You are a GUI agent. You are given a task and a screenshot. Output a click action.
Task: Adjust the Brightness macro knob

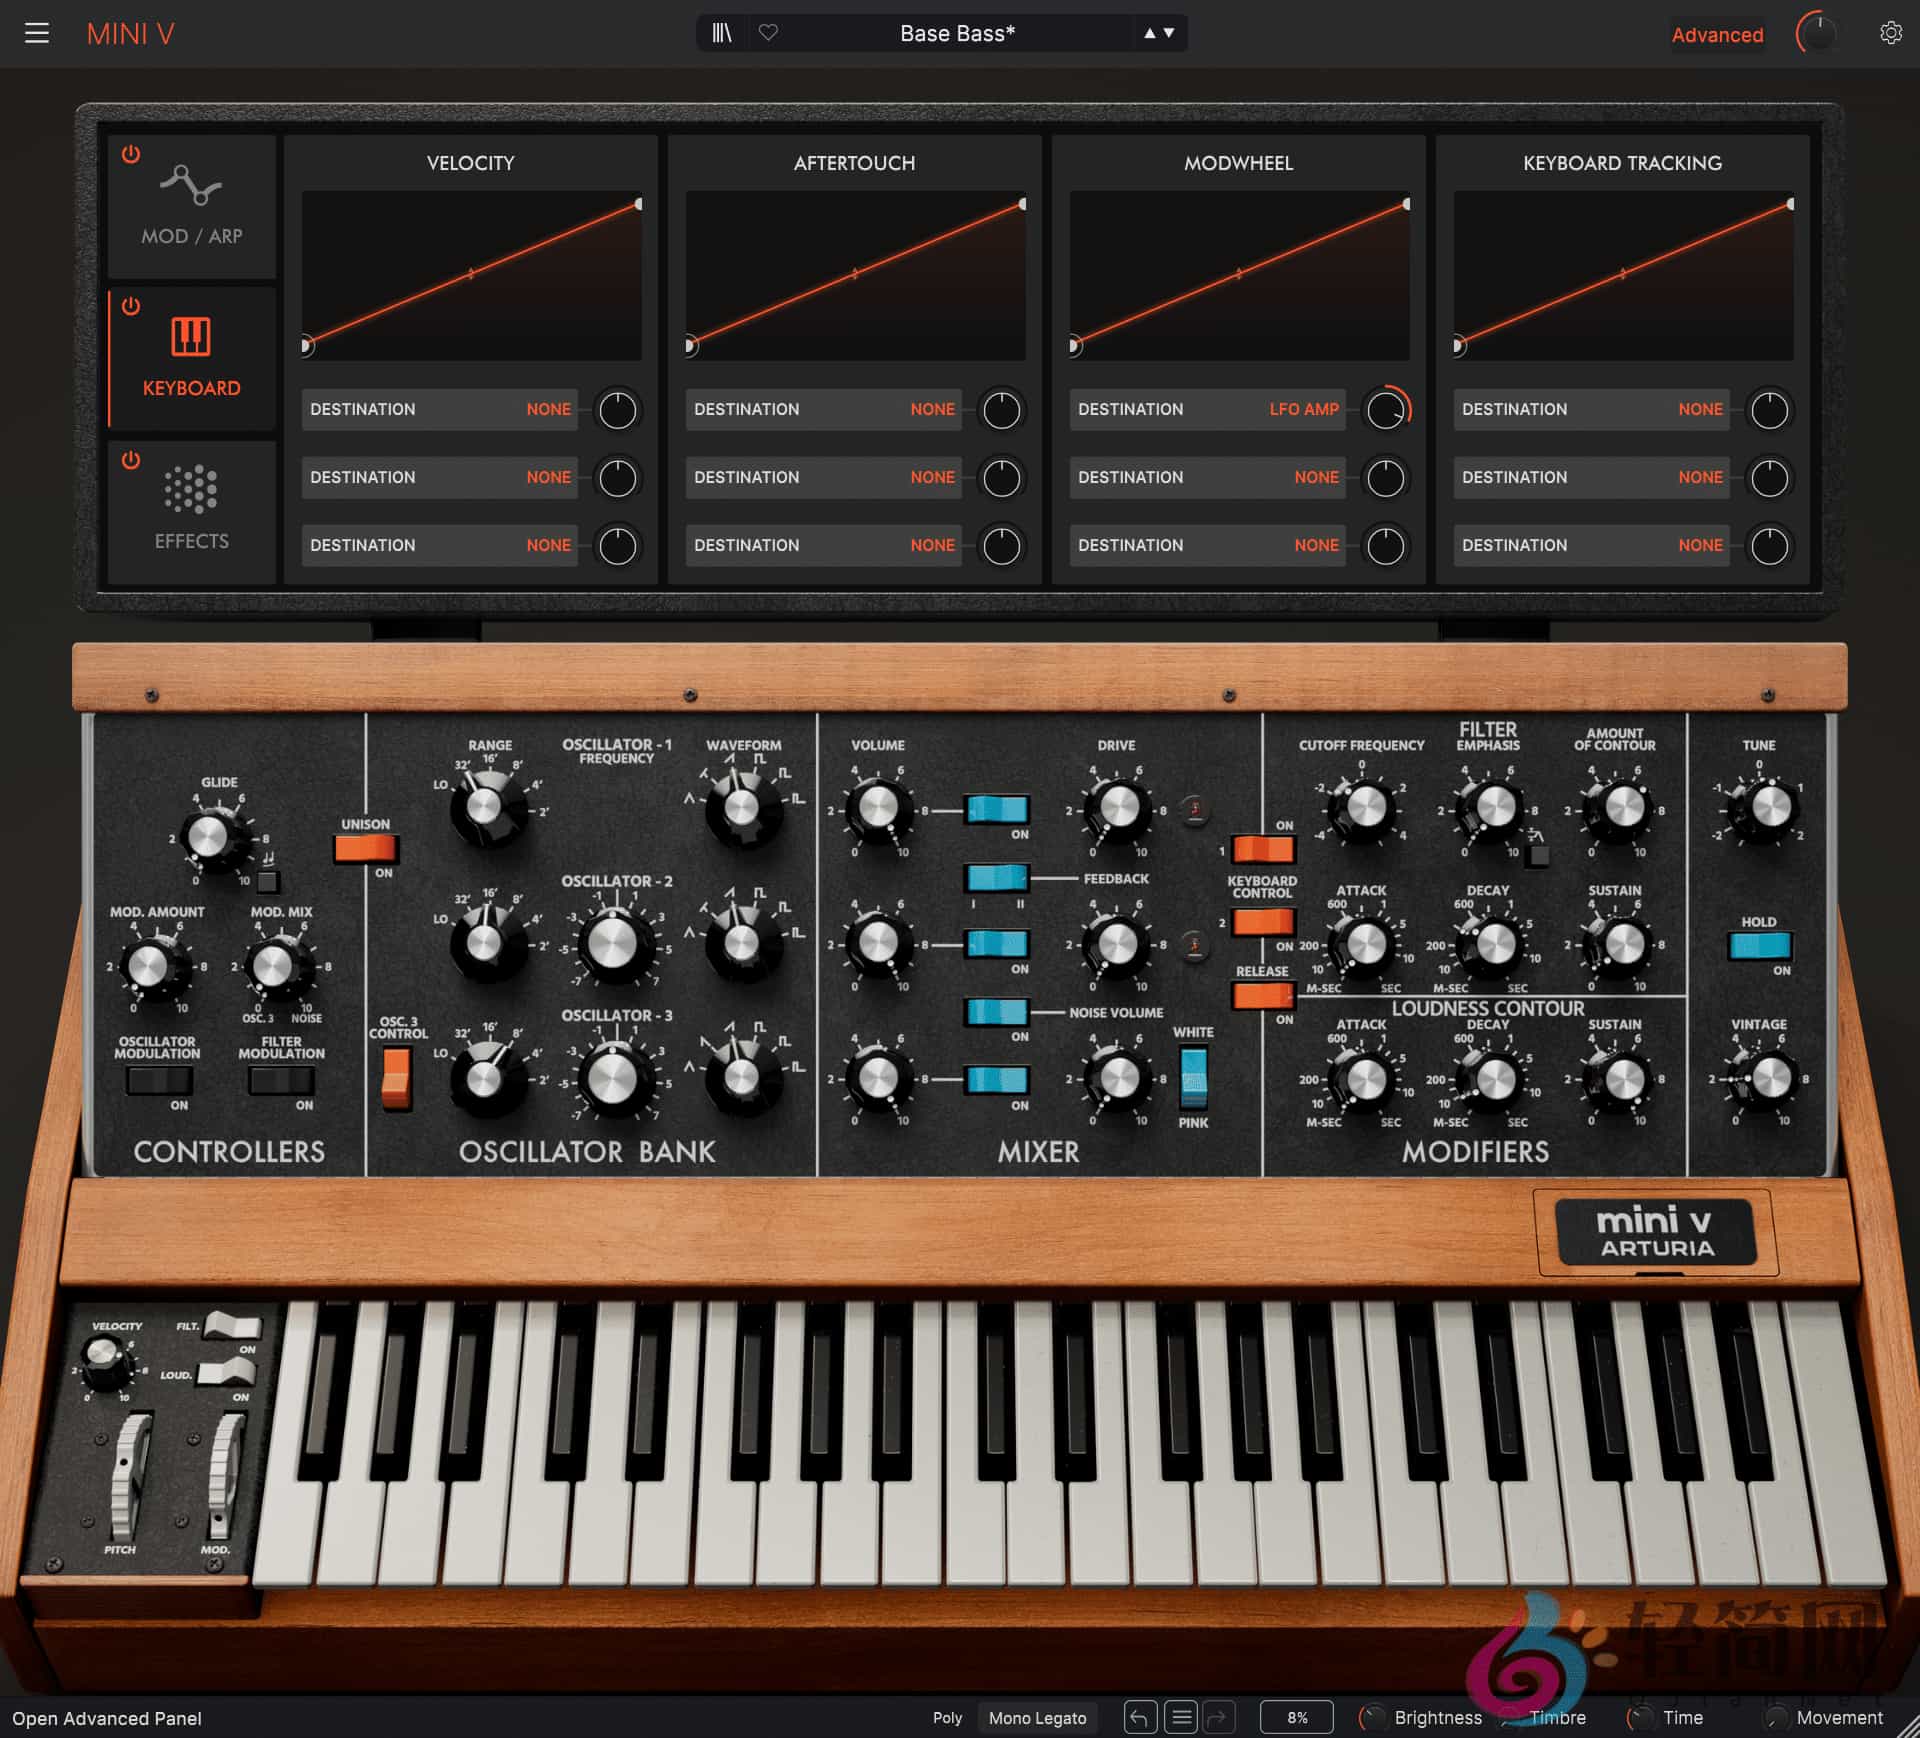coord(1372,1717)
